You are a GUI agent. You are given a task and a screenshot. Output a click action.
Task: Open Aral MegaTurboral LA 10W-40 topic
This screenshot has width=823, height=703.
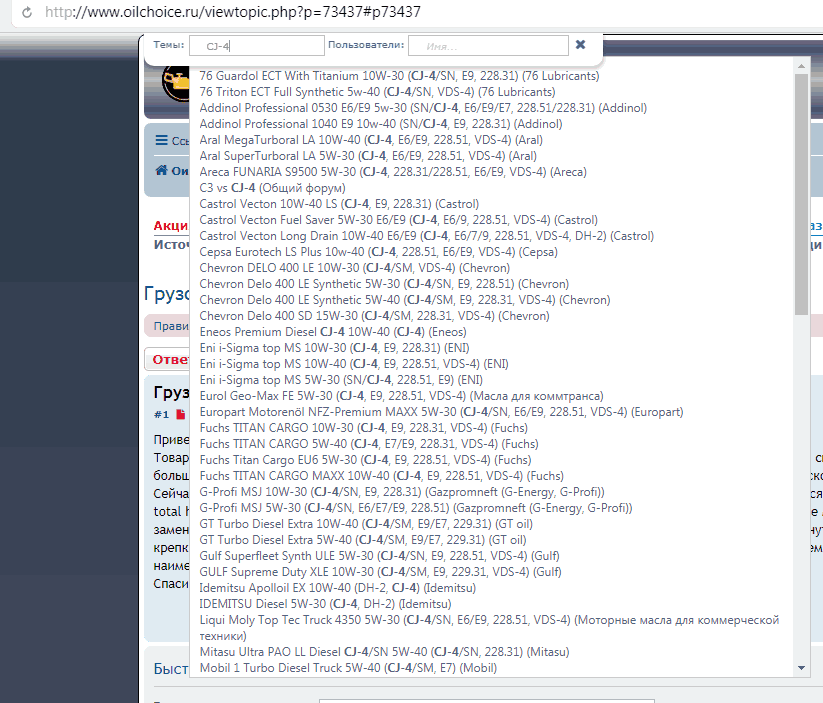[x=371, y=140]
